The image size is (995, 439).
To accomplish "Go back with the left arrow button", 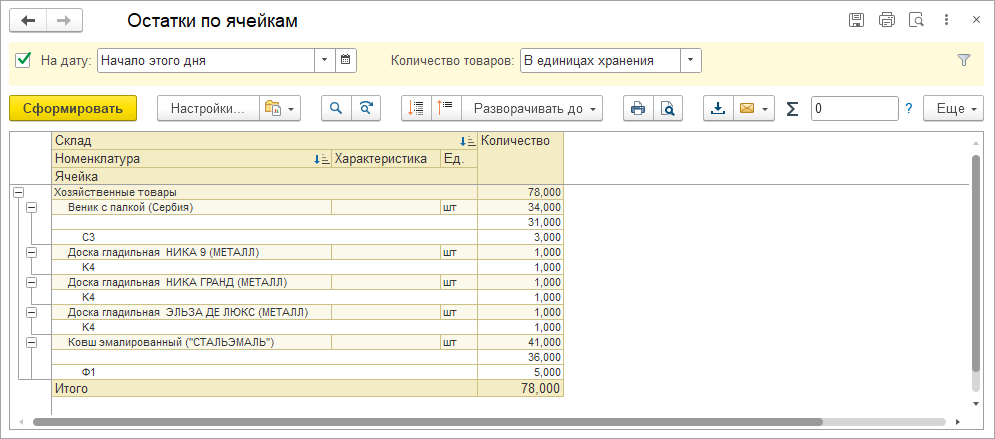I will click(x=28, y=21).
